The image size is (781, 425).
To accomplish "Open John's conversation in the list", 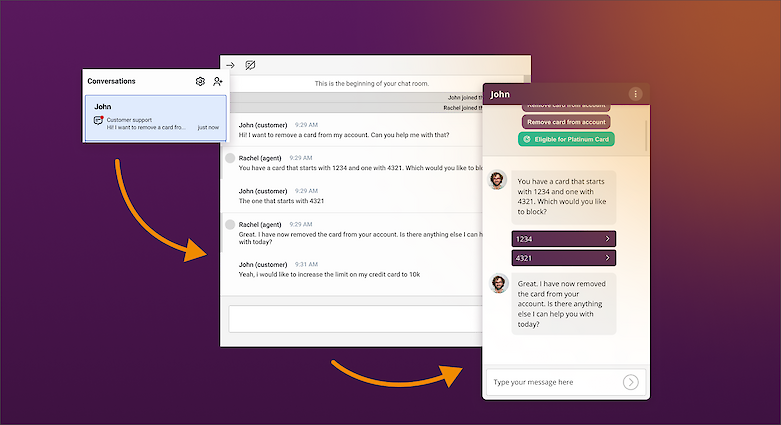I will 155,116.
